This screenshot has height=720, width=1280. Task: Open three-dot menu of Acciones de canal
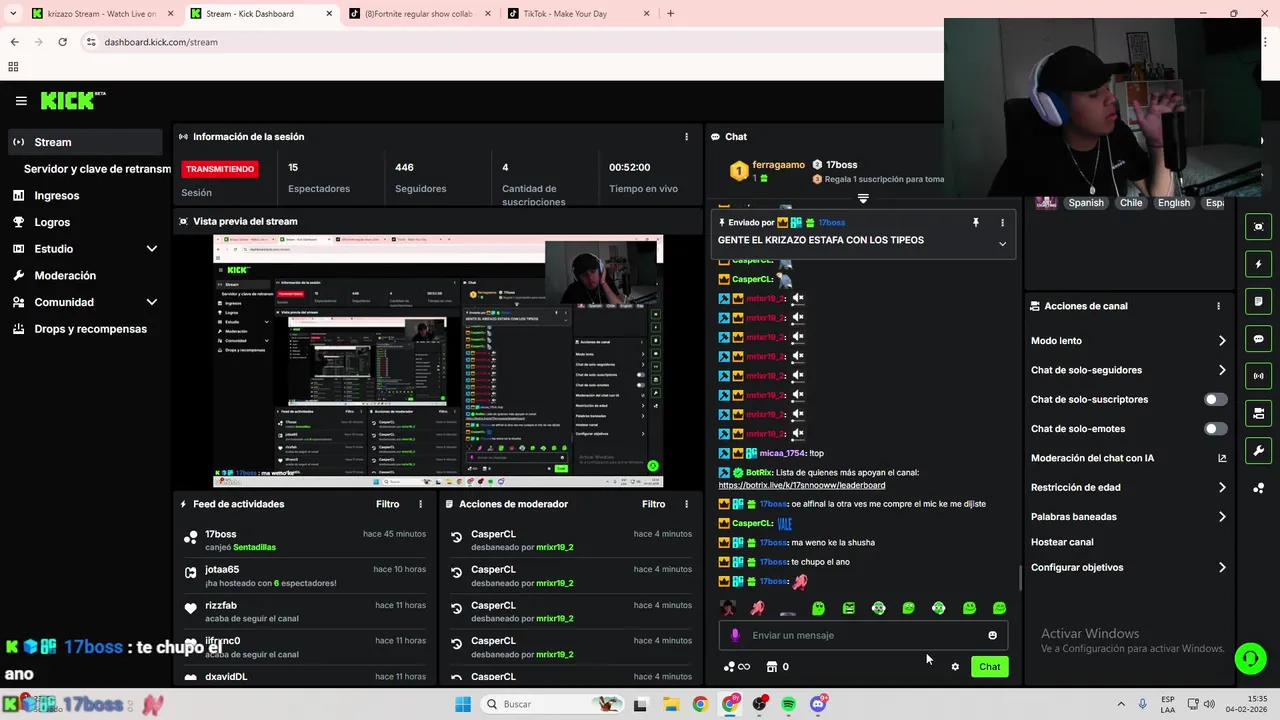[x=1218, y=306]
